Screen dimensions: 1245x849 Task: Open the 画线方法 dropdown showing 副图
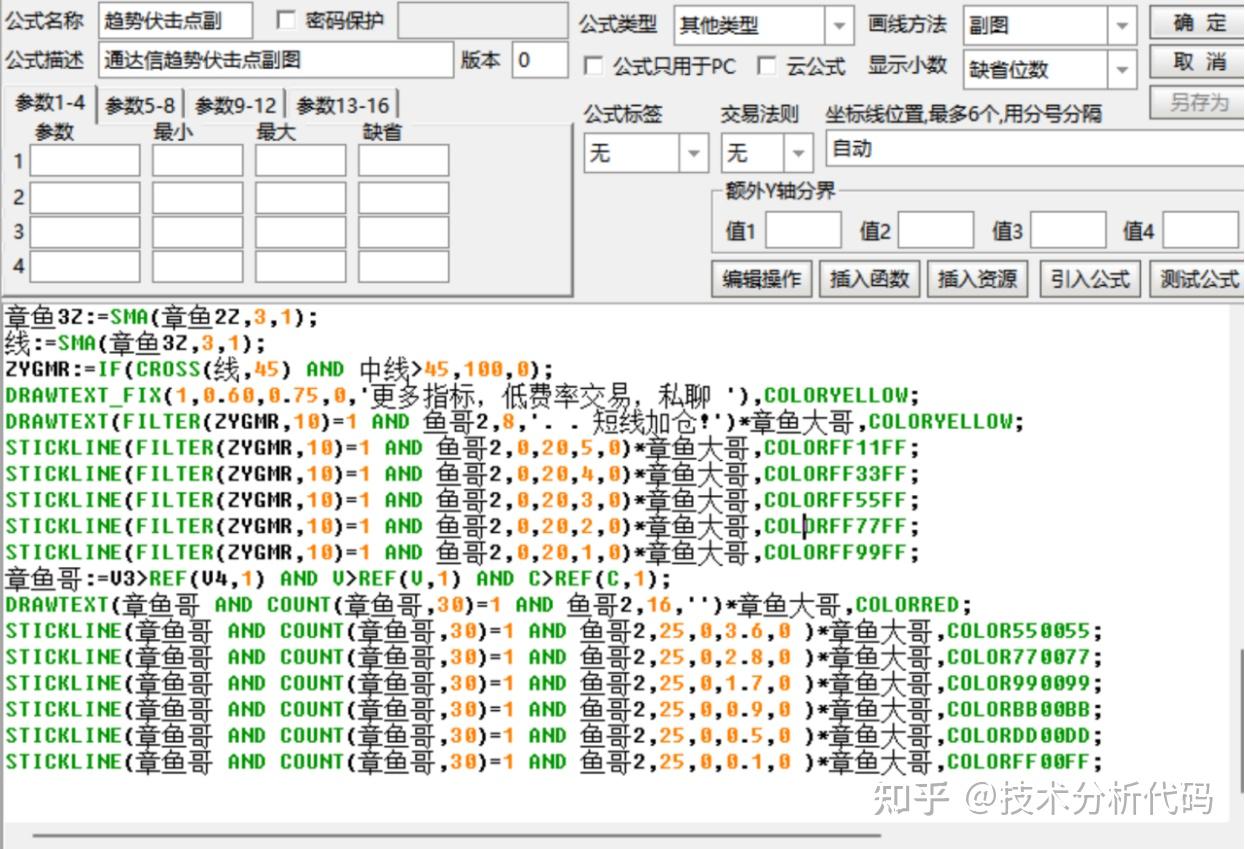click(x=1122, y=25)
